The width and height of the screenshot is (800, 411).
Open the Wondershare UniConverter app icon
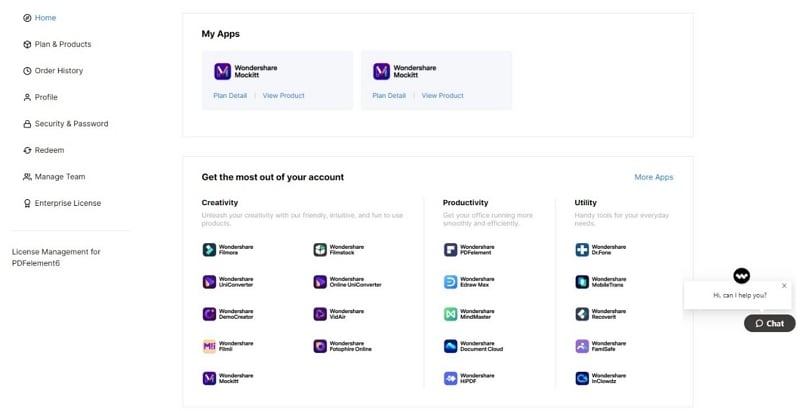pos(209,282)
